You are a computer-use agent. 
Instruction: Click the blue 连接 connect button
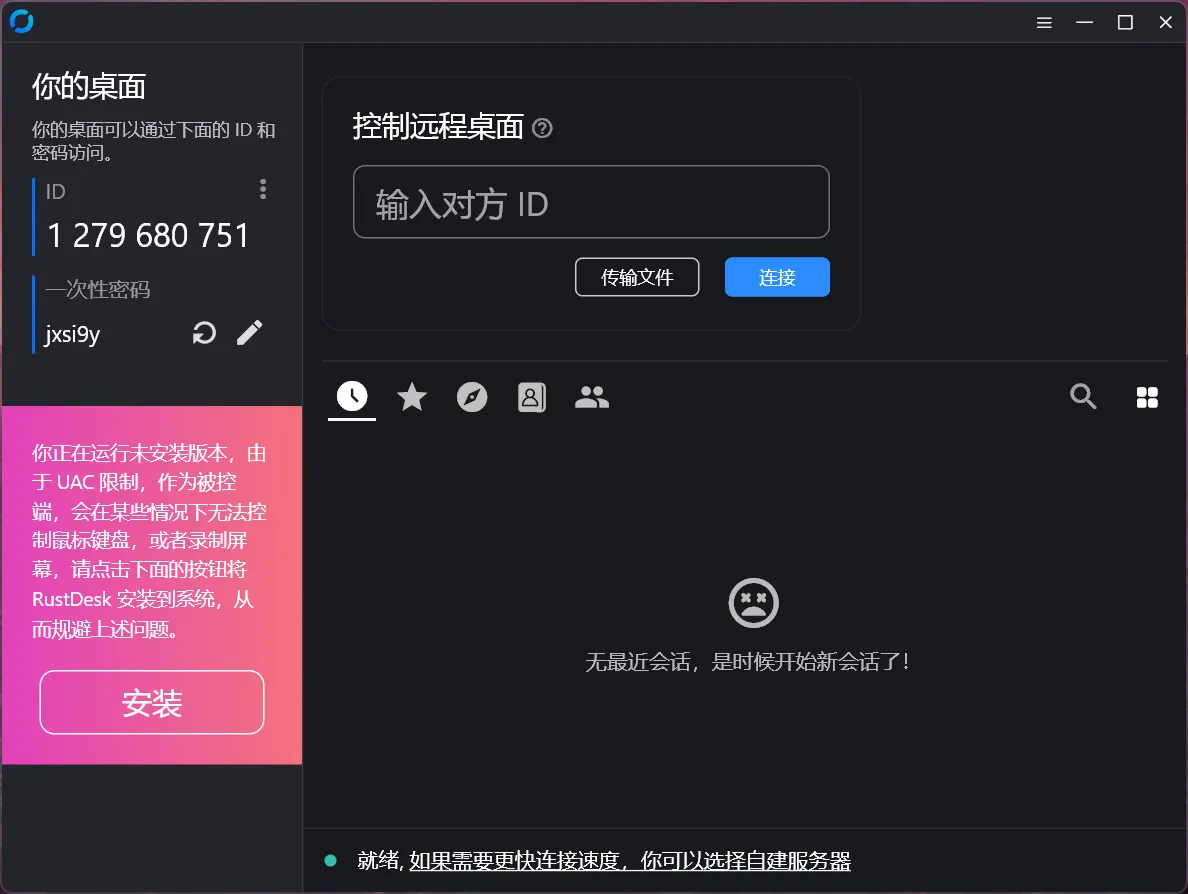tap(777, 277)
